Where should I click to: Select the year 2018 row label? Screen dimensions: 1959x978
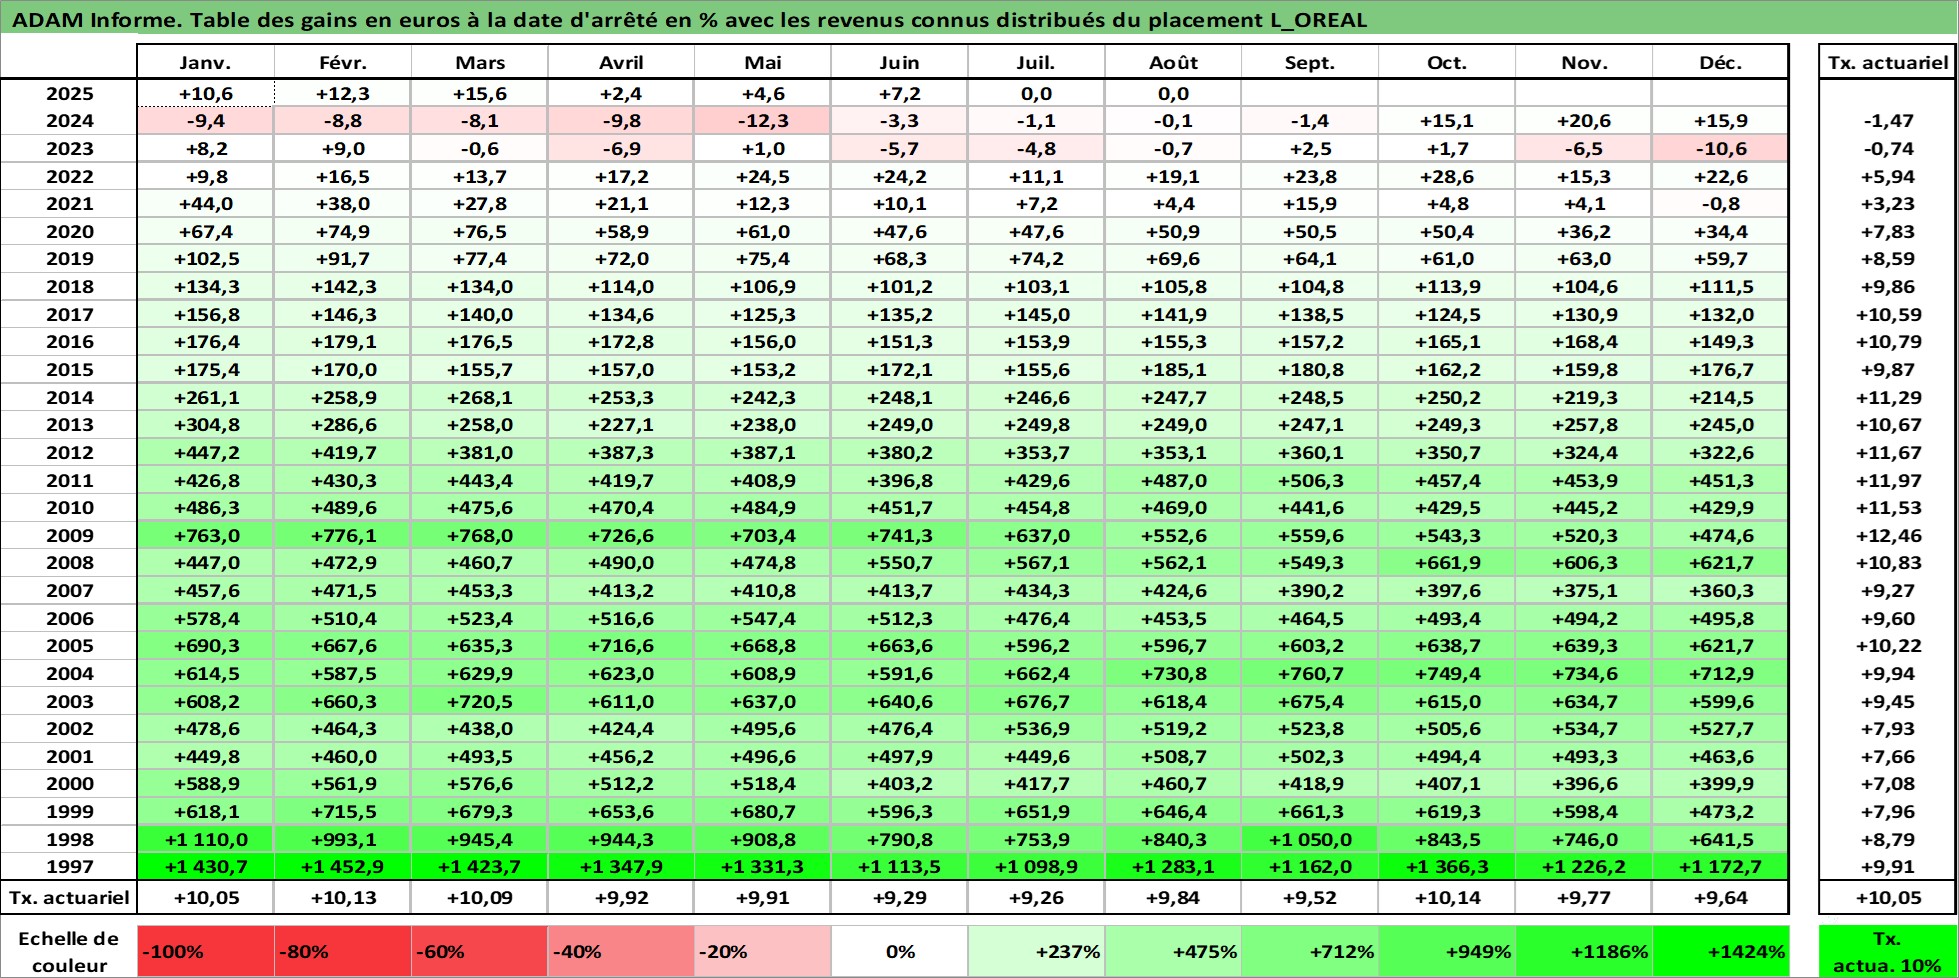tap(69, 287)
